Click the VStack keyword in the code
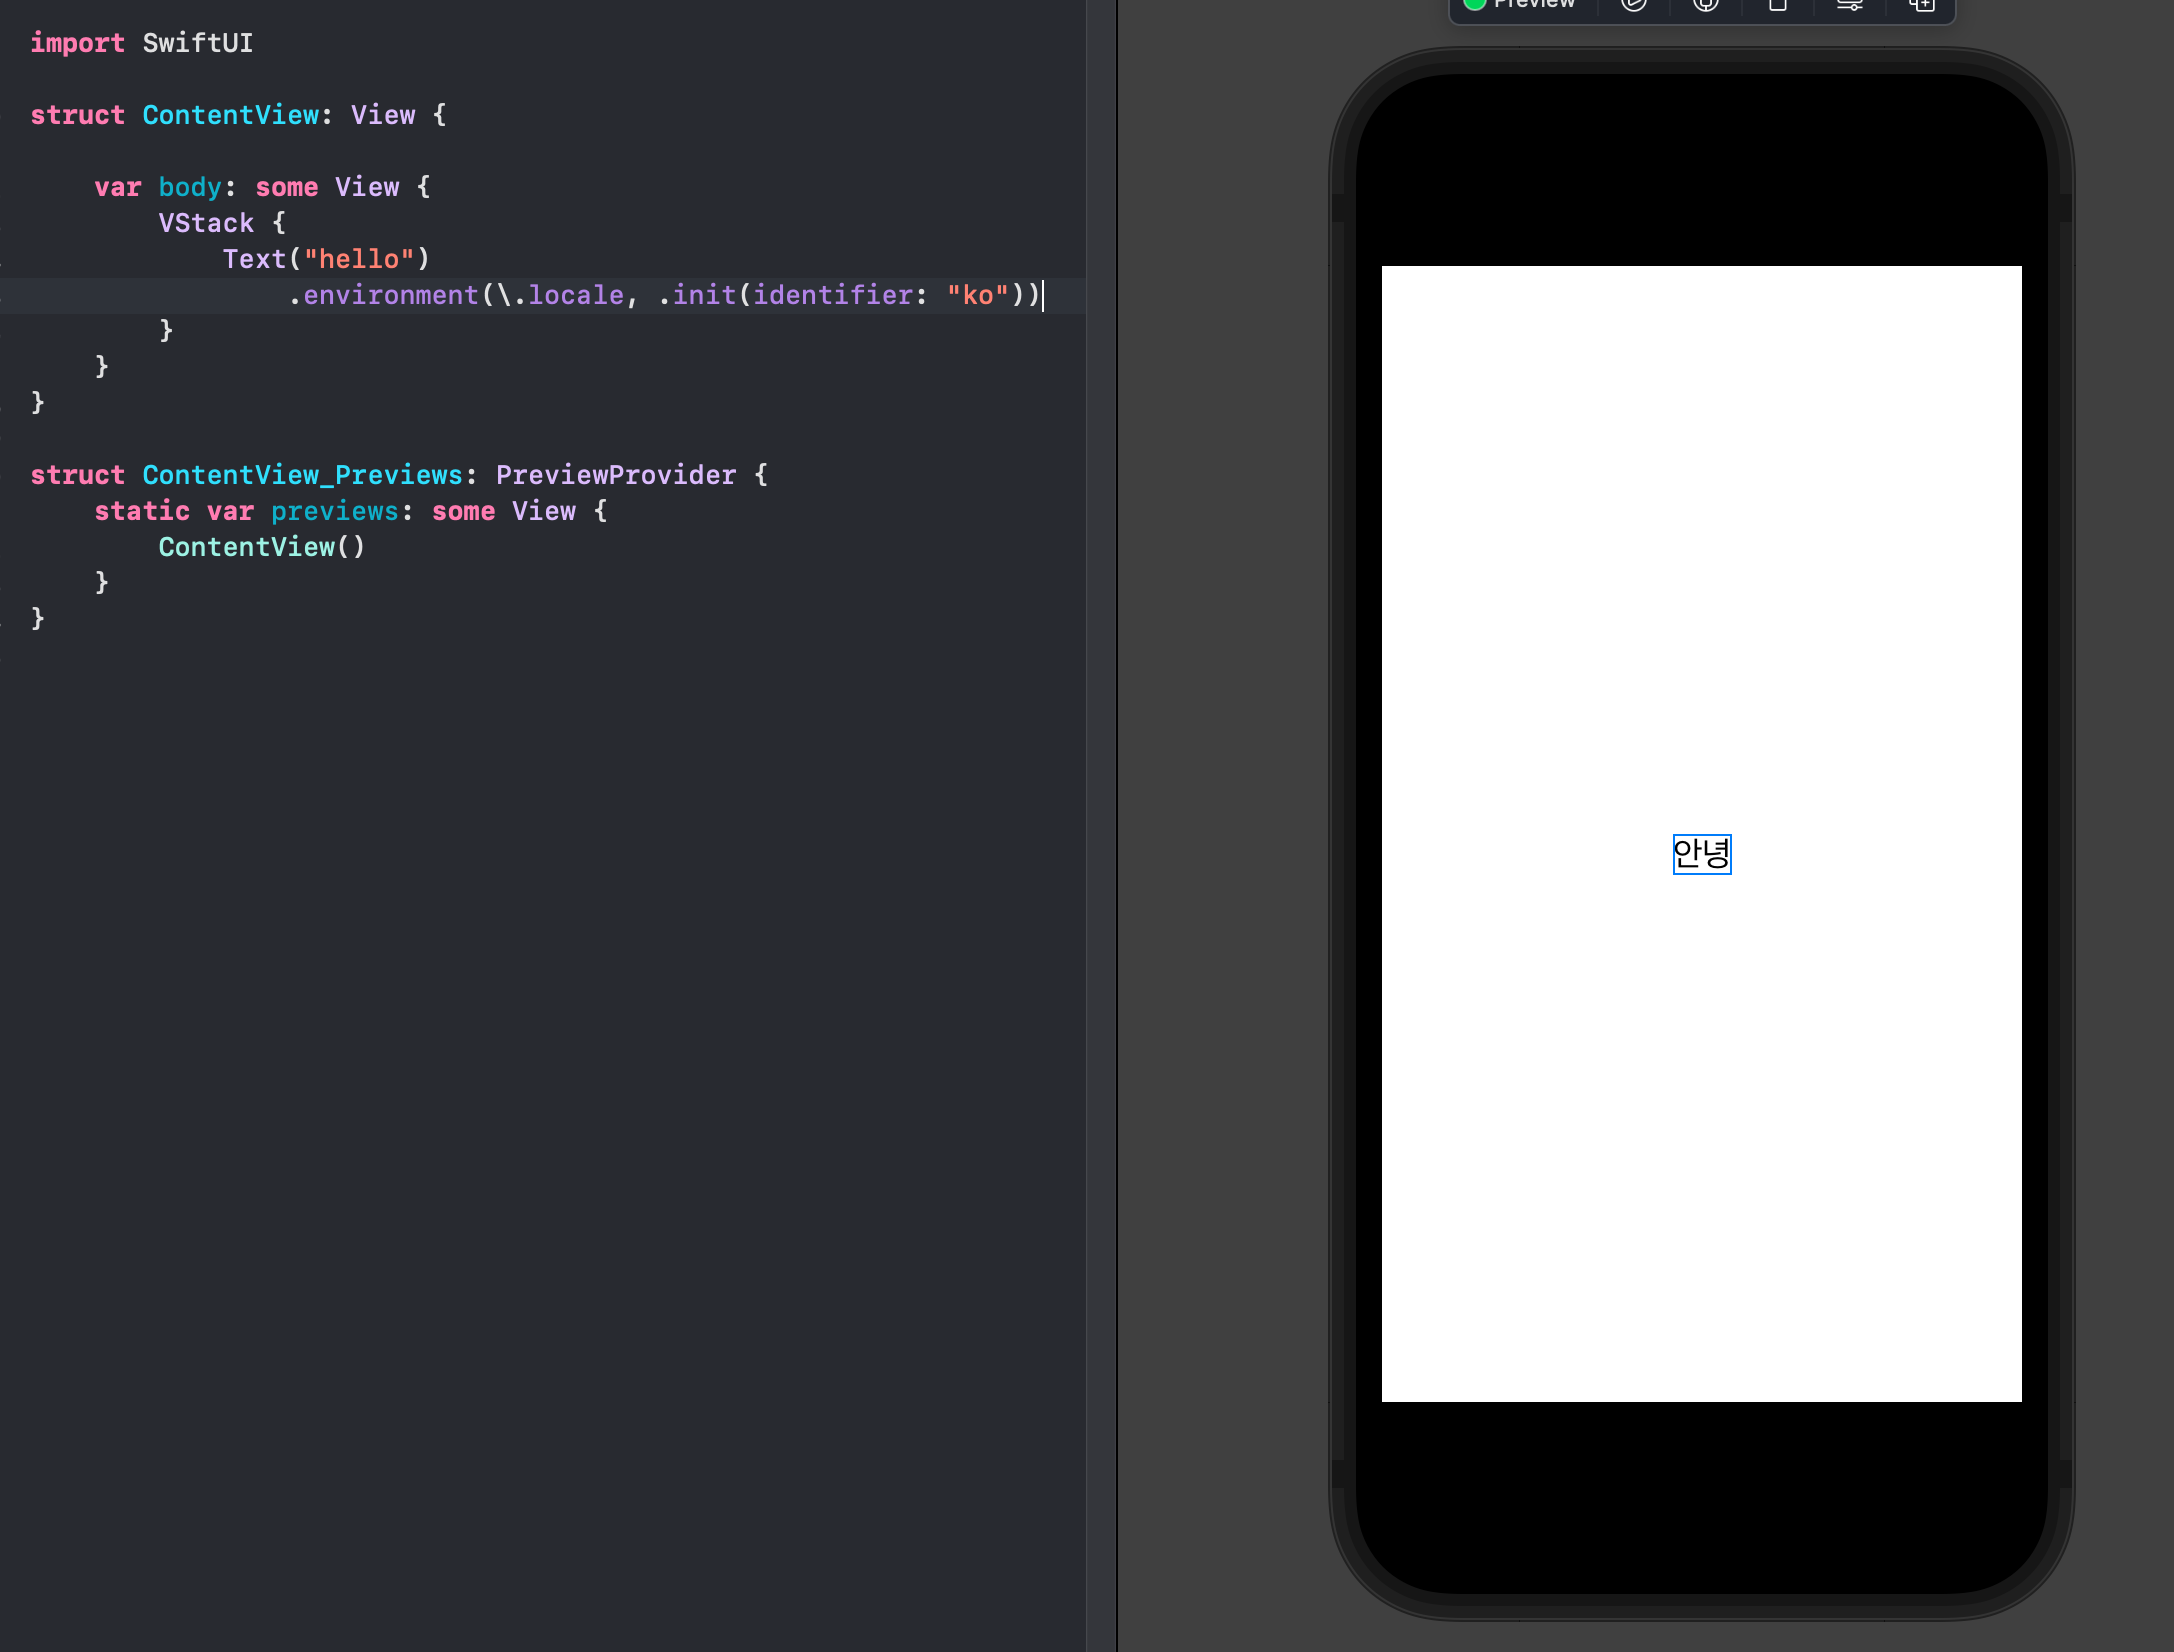 (x=206, y=223)
